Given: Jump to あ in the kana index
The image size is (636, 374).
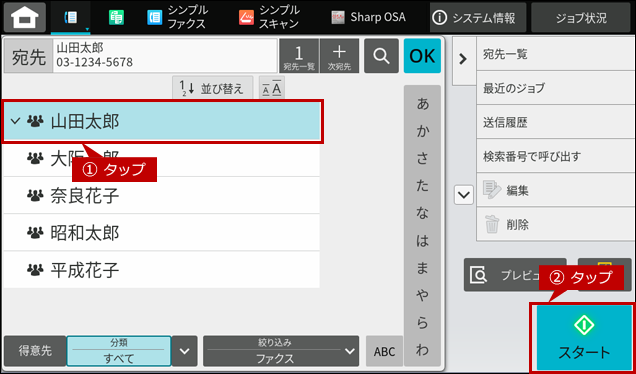Looking at the screenshot, I should point(422,104).
